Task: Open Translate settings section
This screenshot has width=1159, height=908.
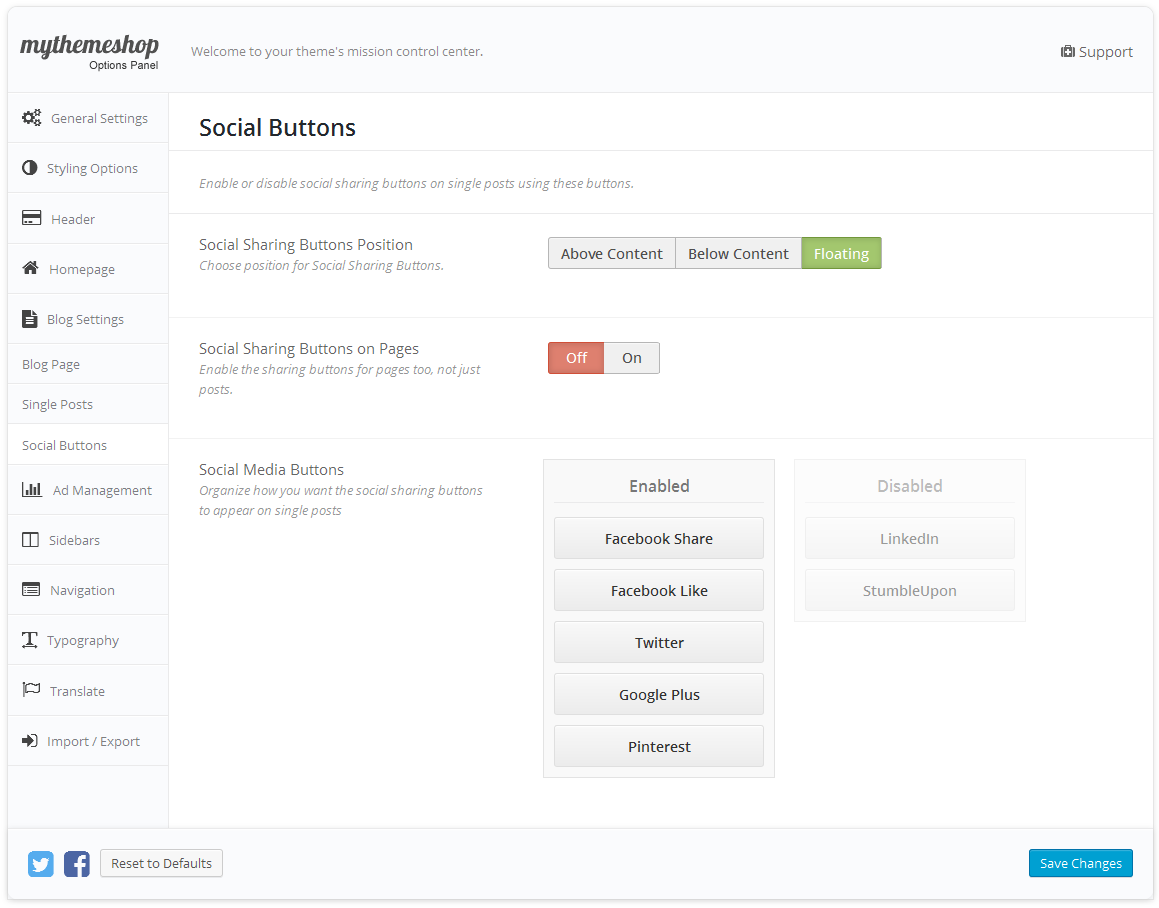Action: 78,691
